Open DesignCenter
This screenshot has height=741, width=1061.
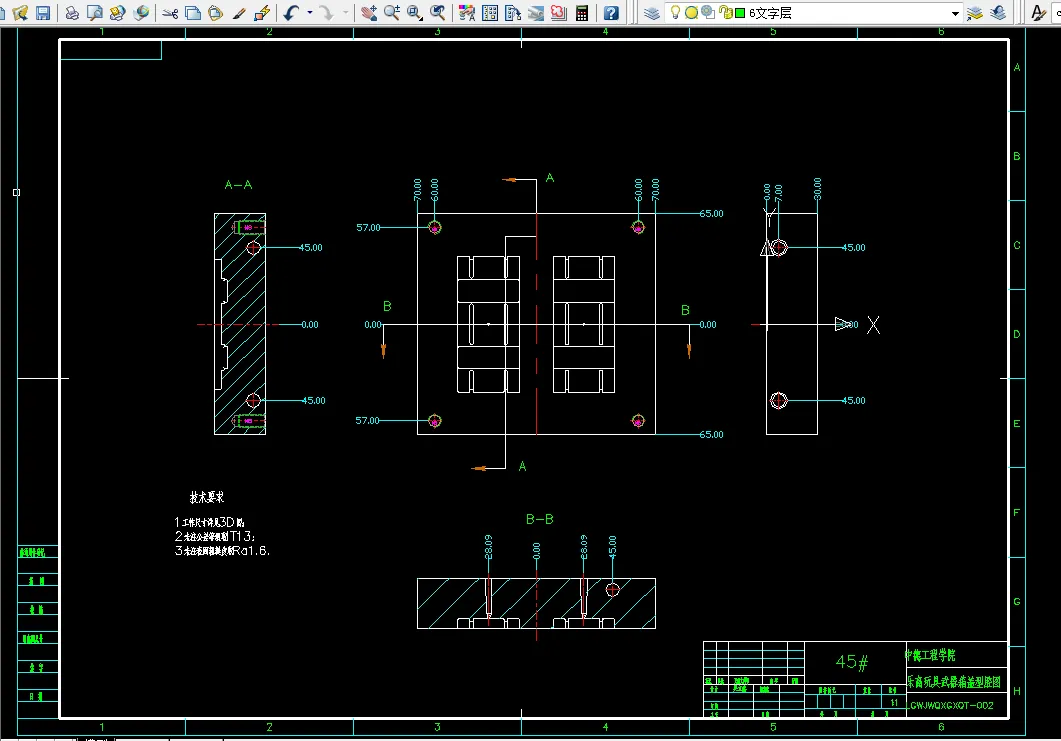coord(490,12)
